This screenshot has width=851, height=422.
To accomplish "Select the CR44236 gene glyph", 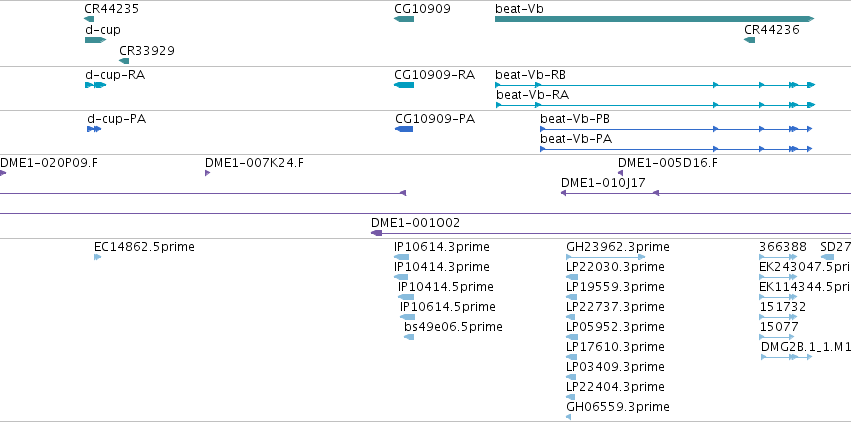I will coord(750,40).
